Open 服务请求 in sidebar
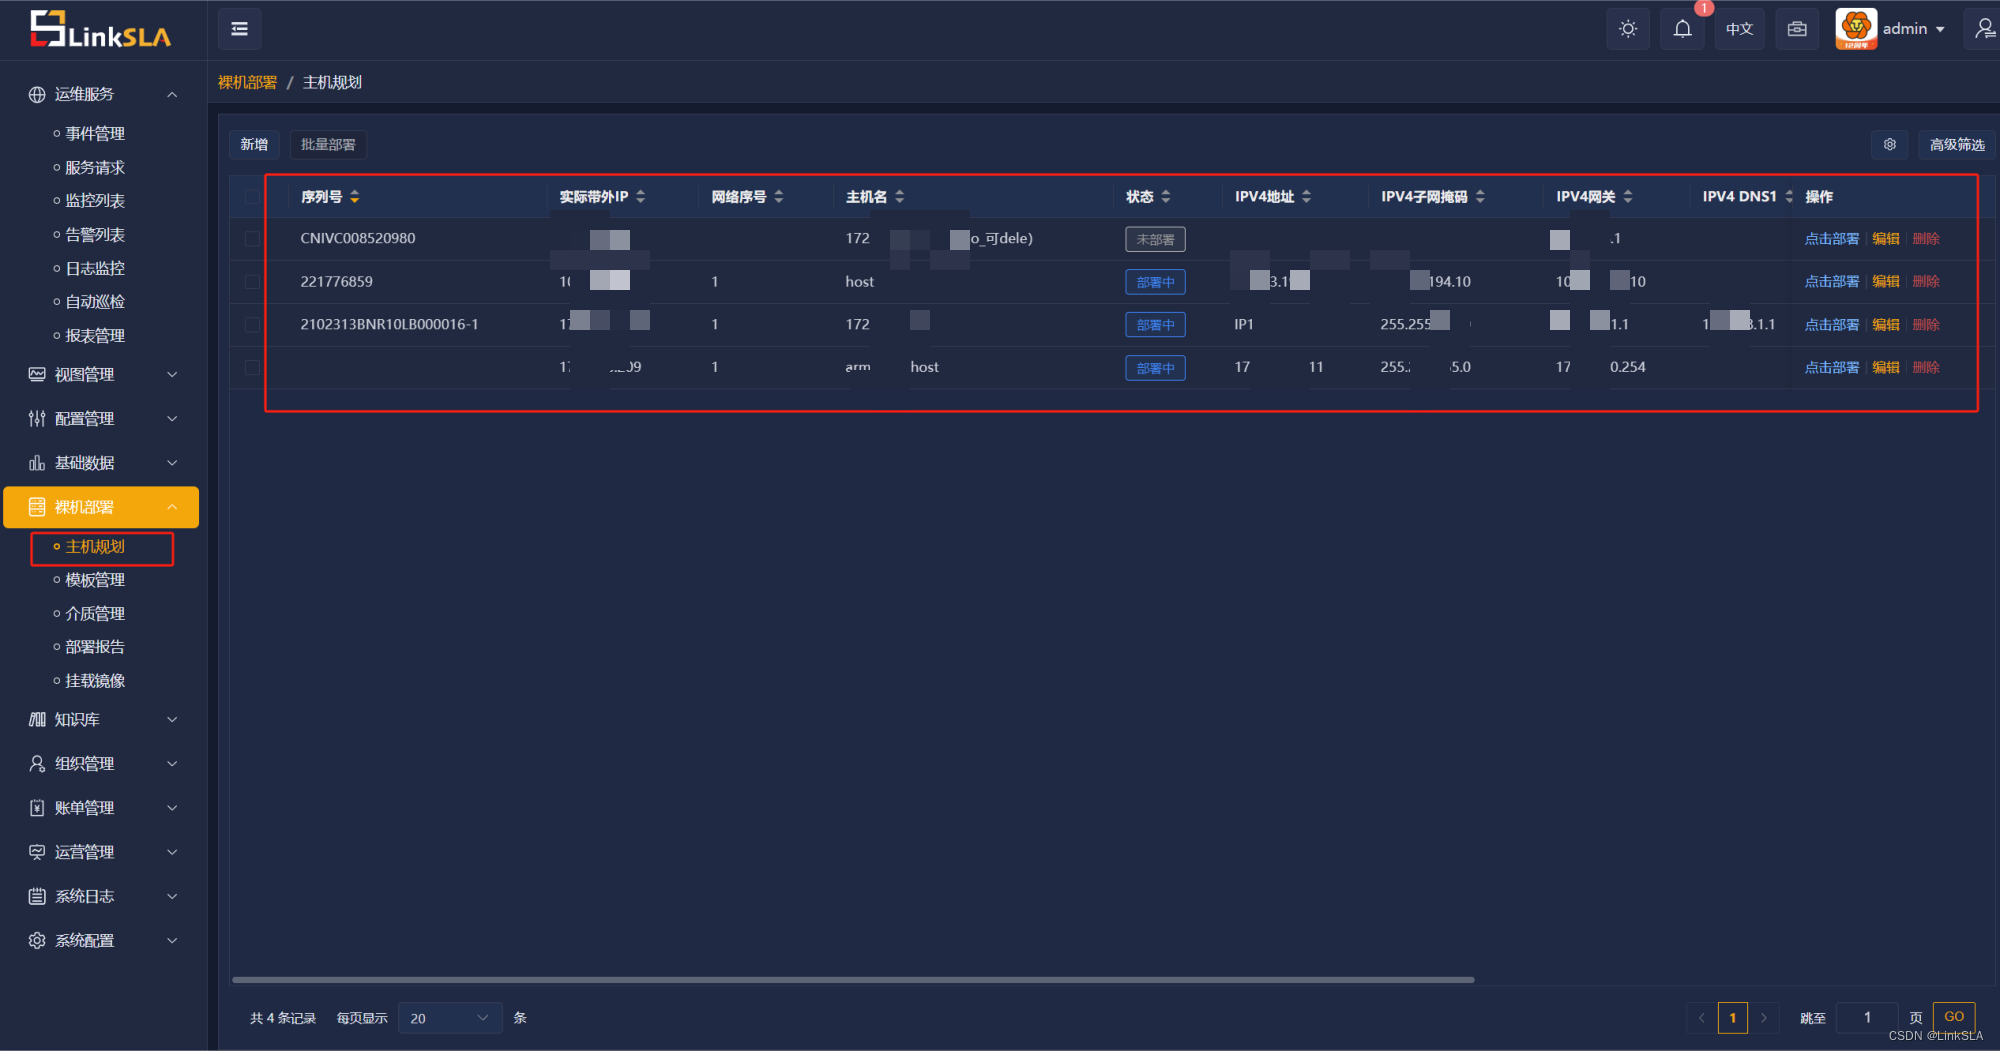This screenshot has height=1051, width=2000. (95, 168)
